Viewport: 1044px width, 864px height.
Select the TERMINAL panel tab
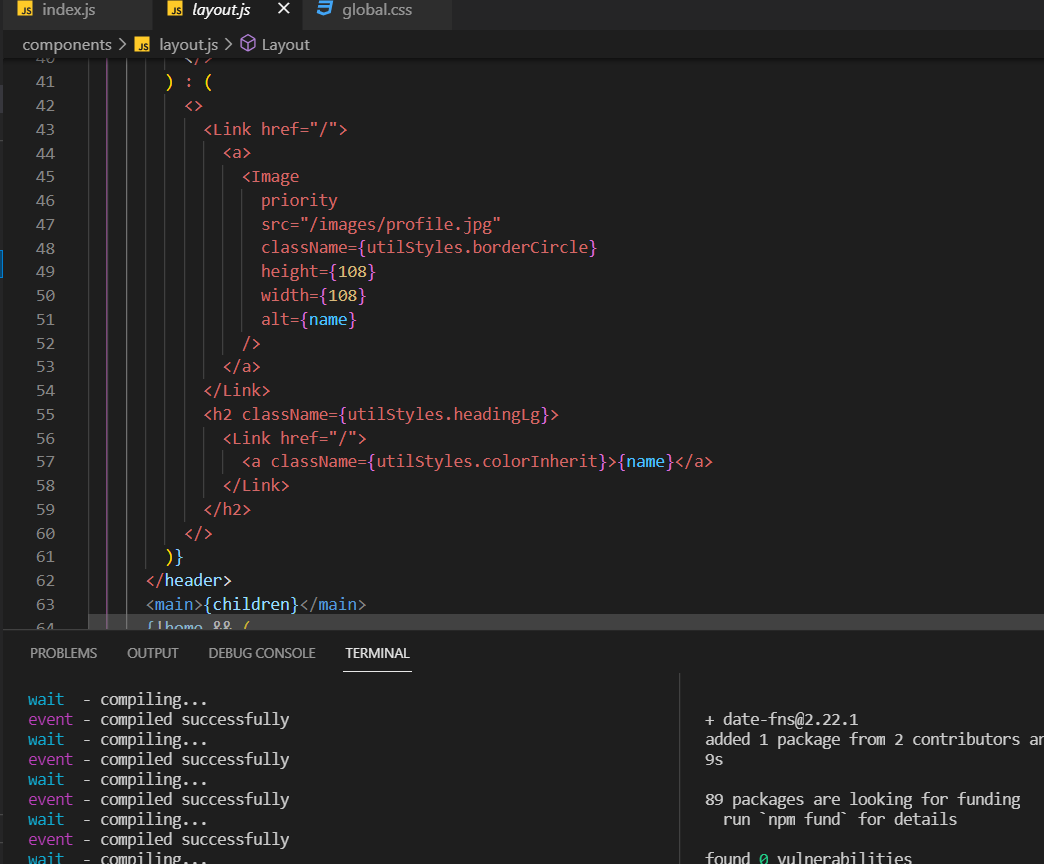click(x=377, y=653)
